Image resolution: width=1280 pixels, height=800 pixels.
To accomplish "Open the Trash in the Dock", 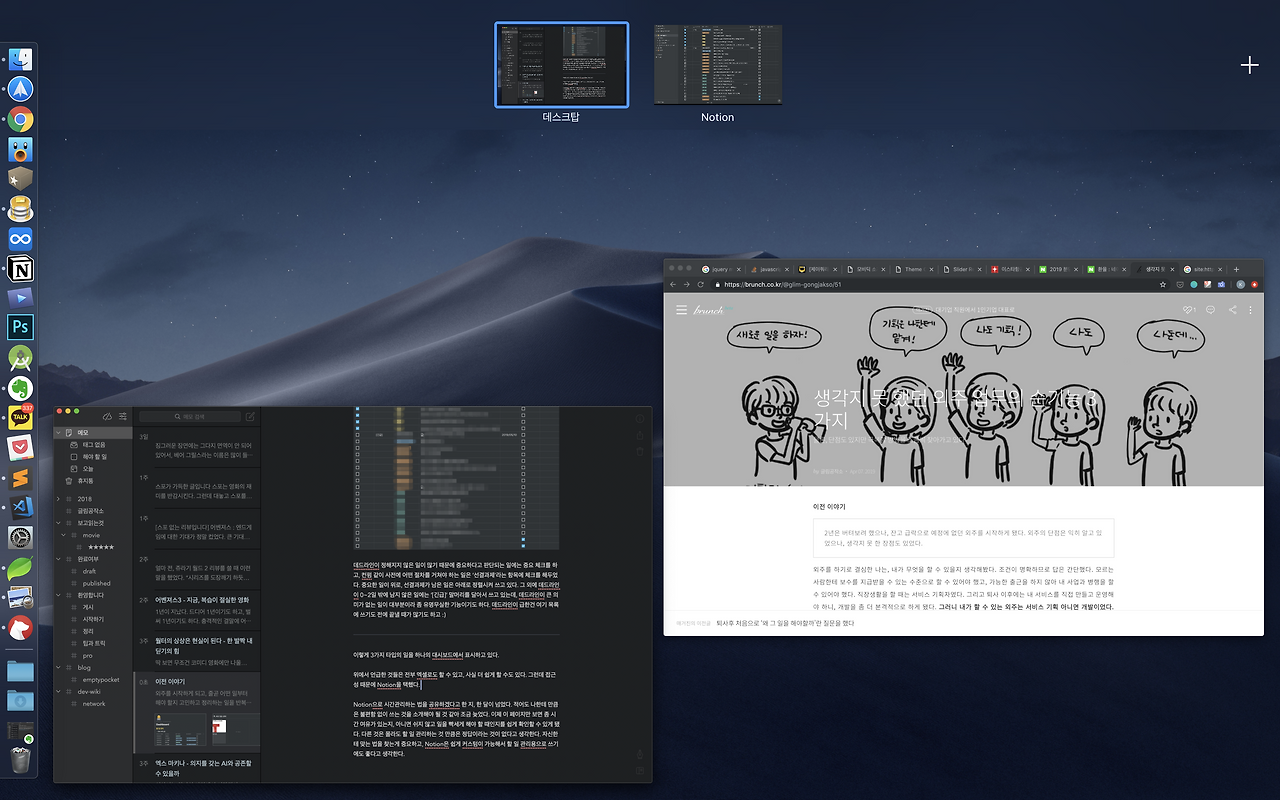I will coord(20,760).
